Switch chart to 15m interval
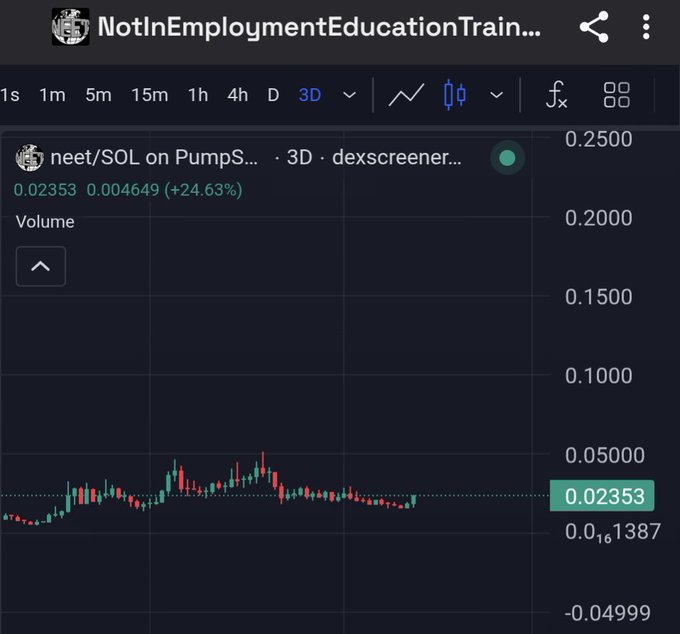The height and width of the screenshot is (634, 680). [150, 95]
